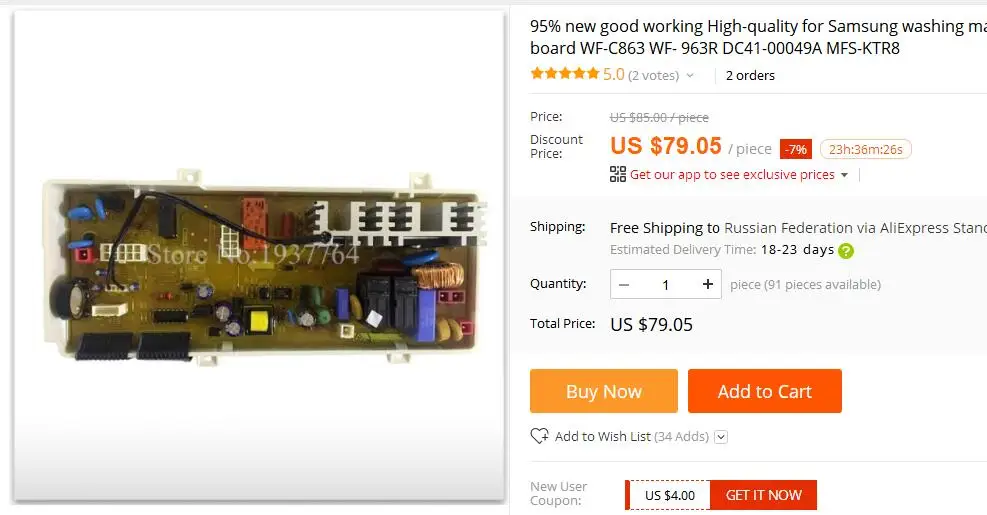Click GET IT NOW coupon button

pyautogui.click(x=764, y=495)
